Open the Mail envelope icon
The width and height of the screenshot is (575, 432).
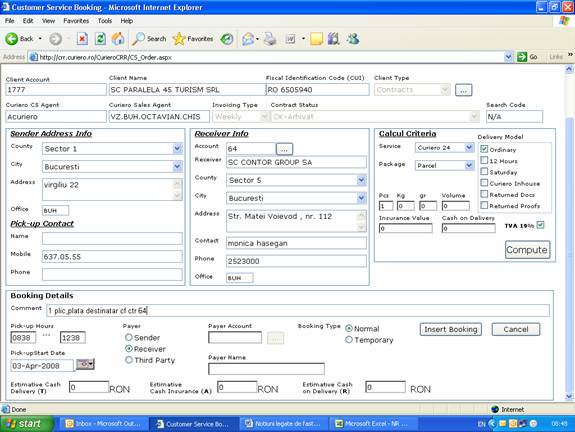click(x=248, y=39)
